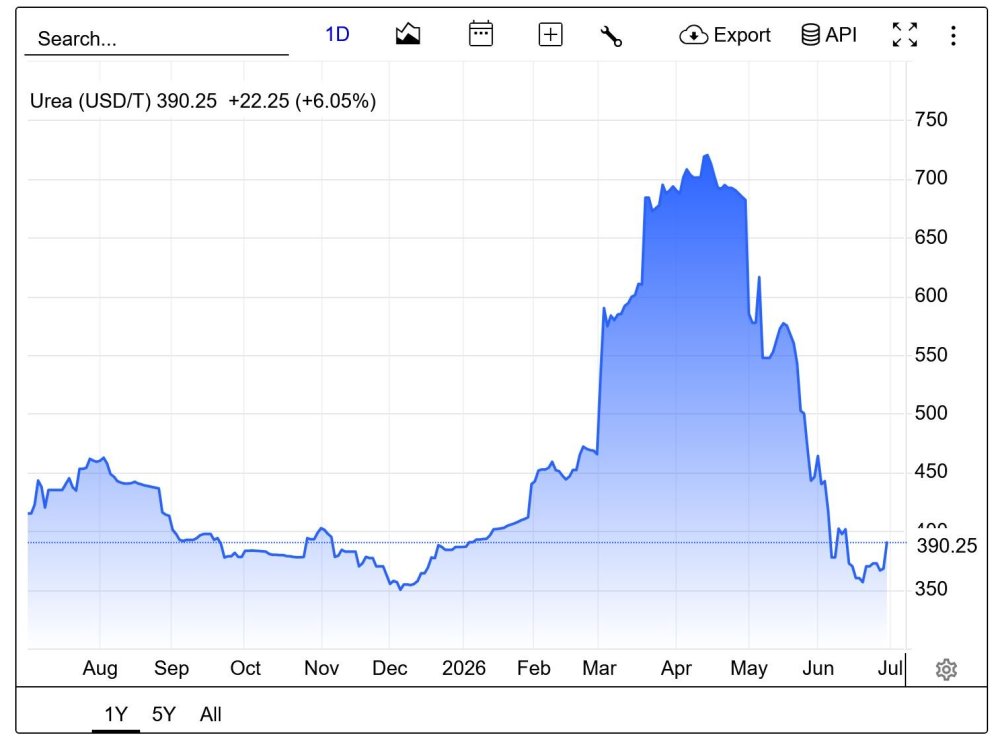The width and height of the screenshot is (1000, 743).
Task: Click the Urea (USD/T) 390.25 label
Action: click(123, 101)
